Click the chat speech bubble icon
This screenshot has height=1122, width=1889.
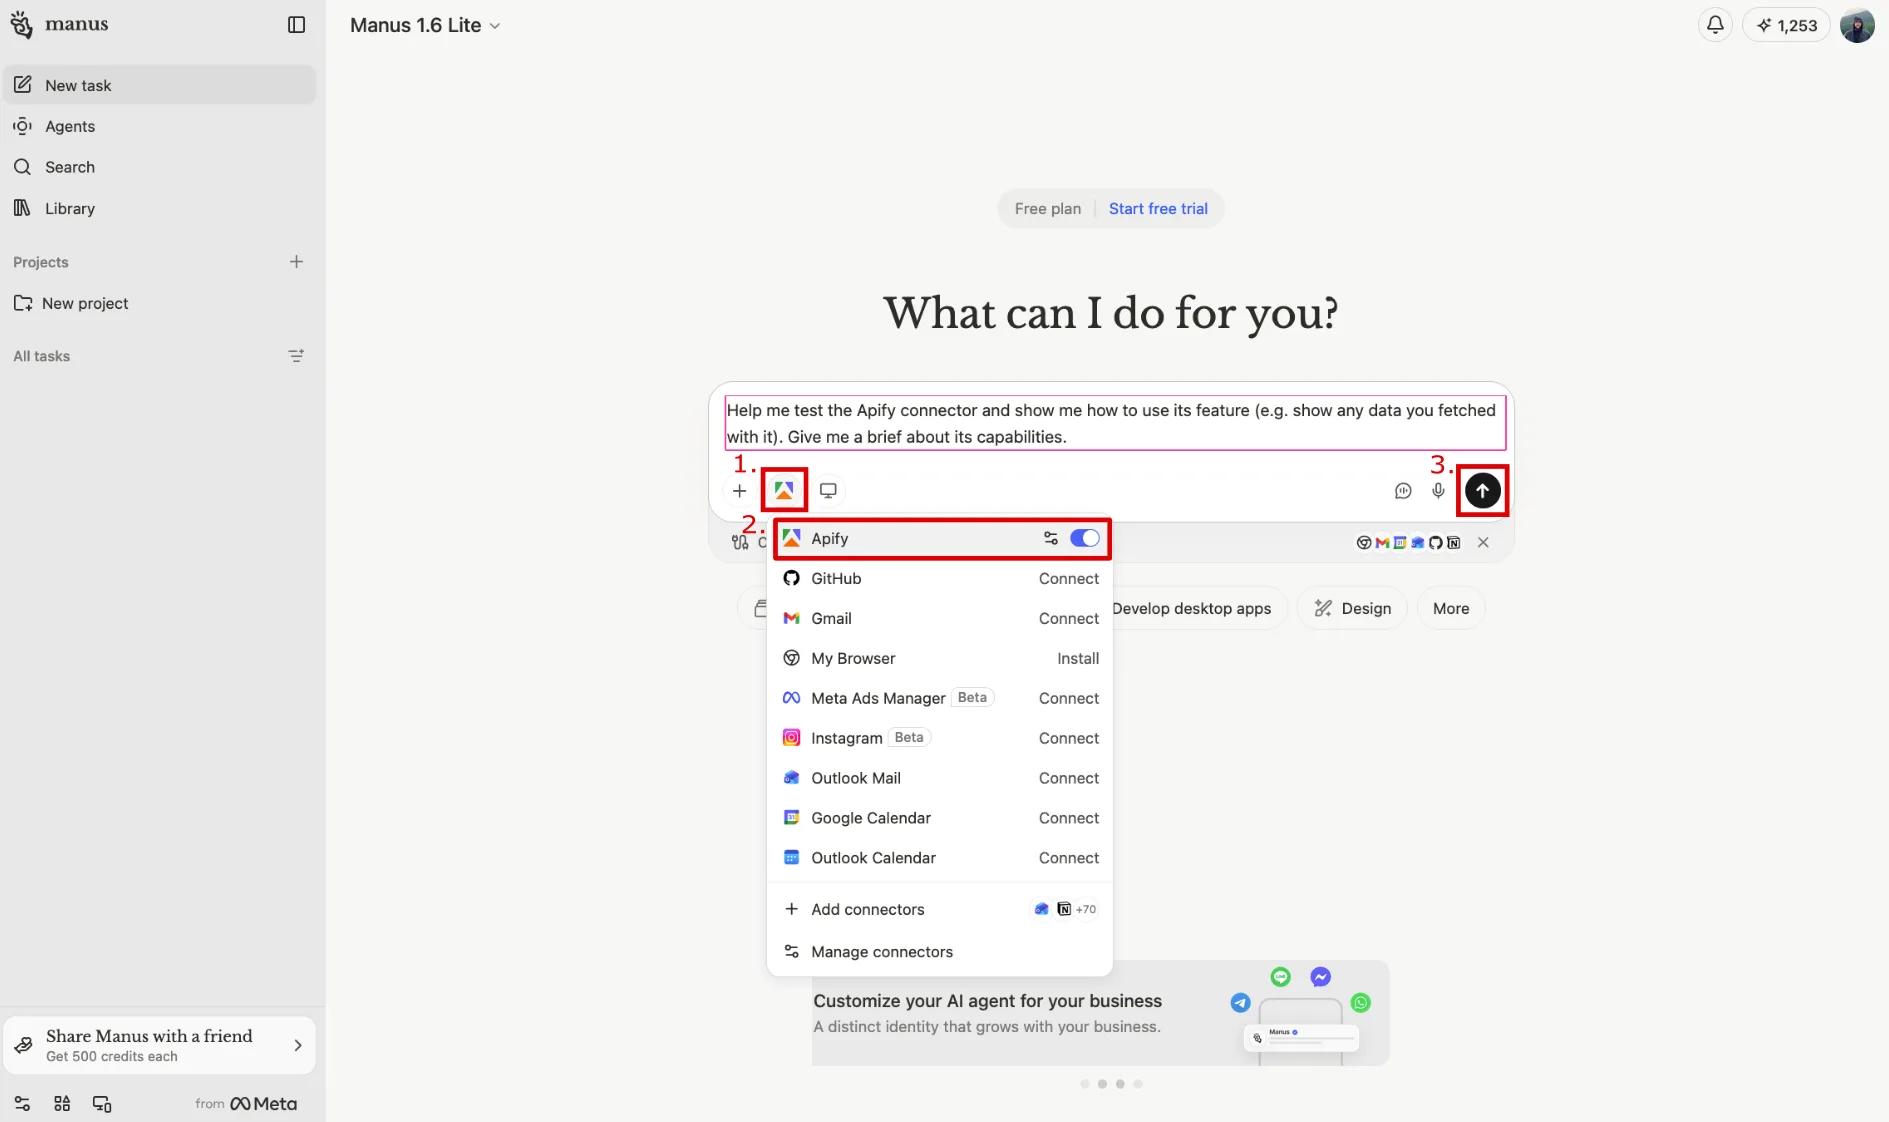(1403, 491)
